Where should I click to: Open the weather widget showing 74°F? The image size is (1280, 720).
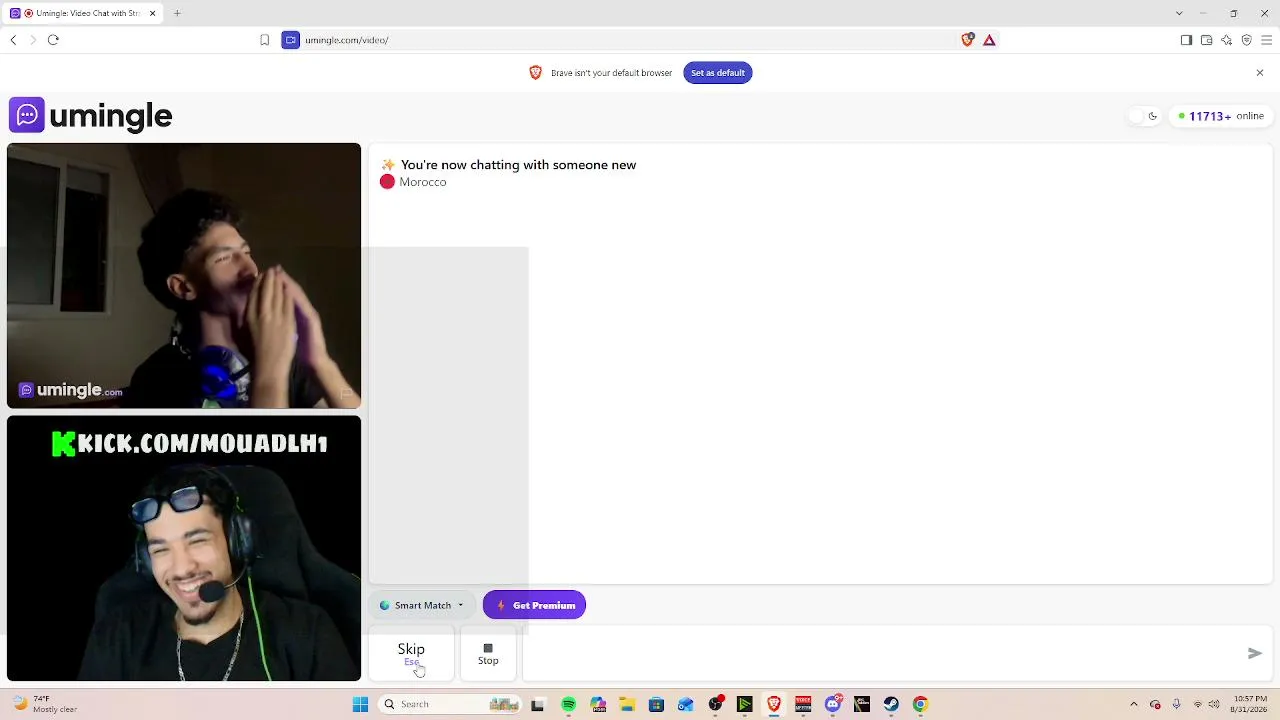coord(44,704)
